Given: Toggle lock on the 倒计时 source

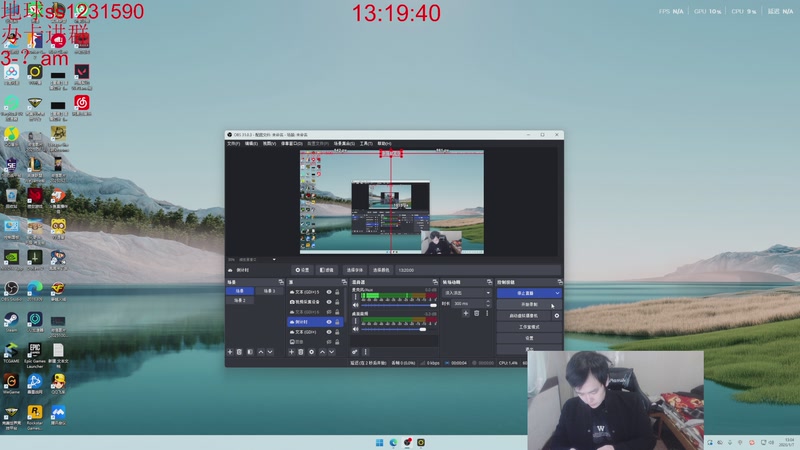Looking at the screenshot, I should (x=337, y=322).
